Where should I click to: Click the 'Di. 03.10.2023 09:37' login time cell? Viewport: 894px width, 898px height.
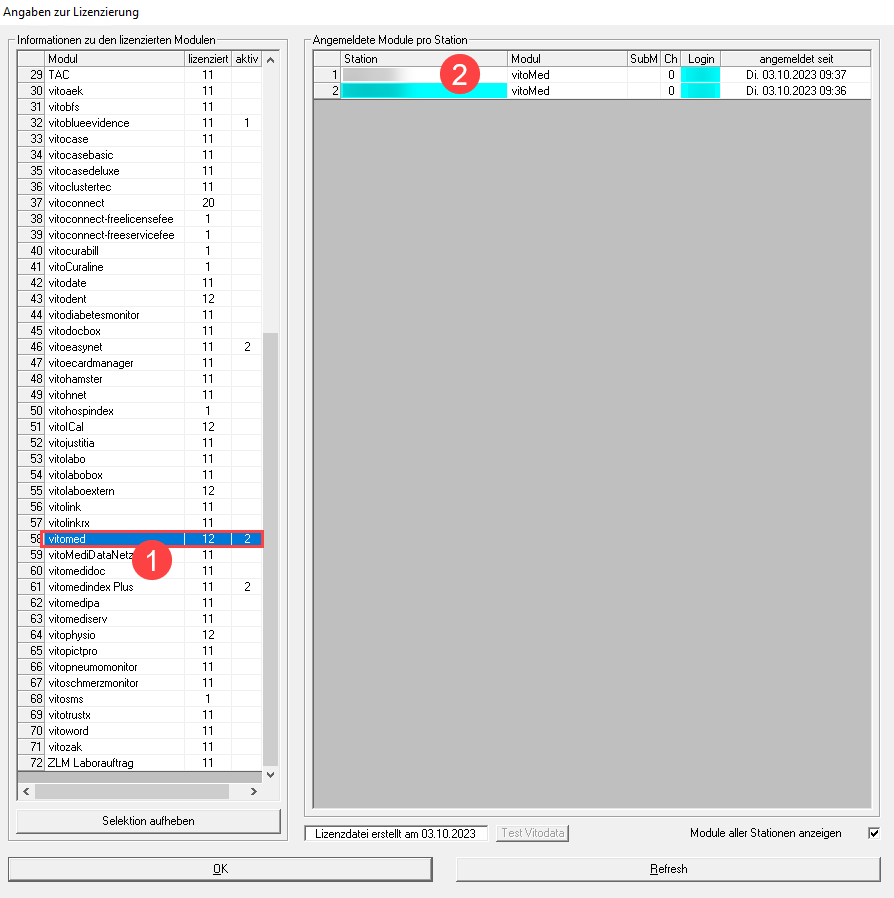point(795,75)
